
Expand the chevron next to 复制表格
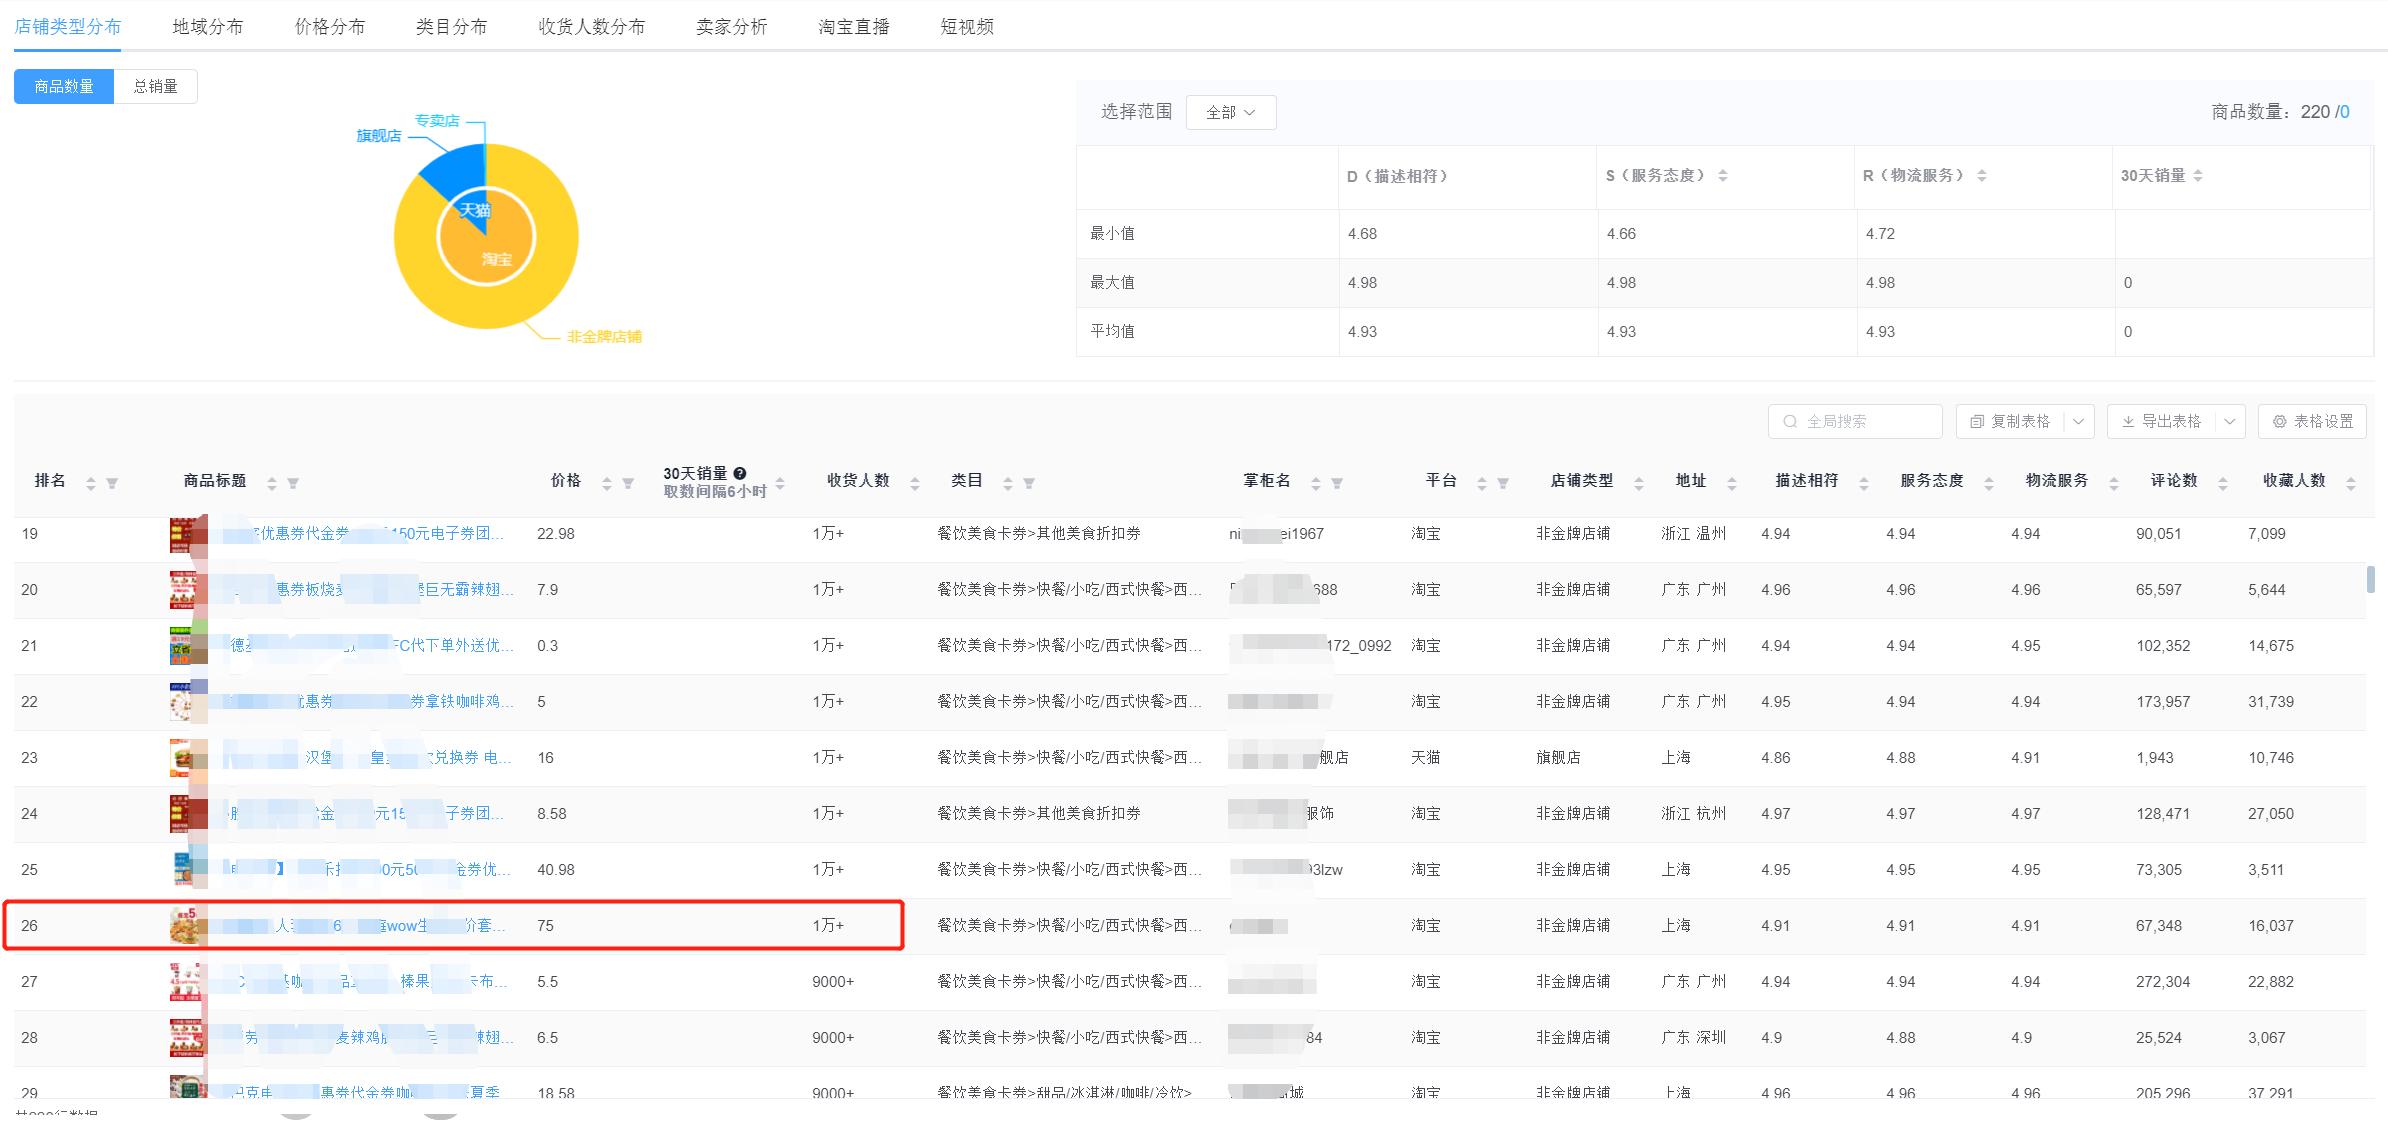point(2078,422)
